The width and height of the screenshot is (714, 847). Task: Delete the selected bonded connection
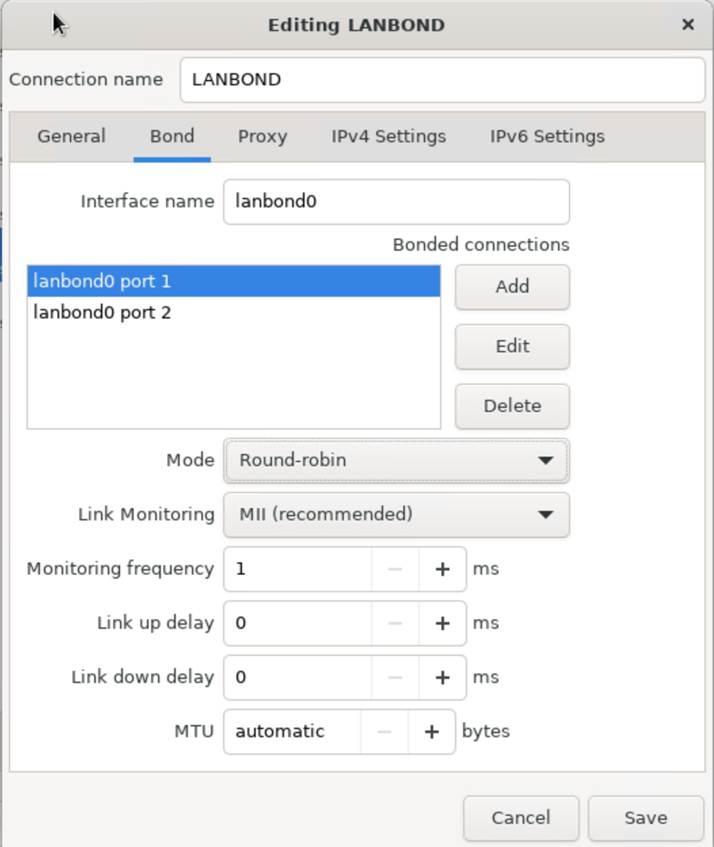tap(512, 406)
